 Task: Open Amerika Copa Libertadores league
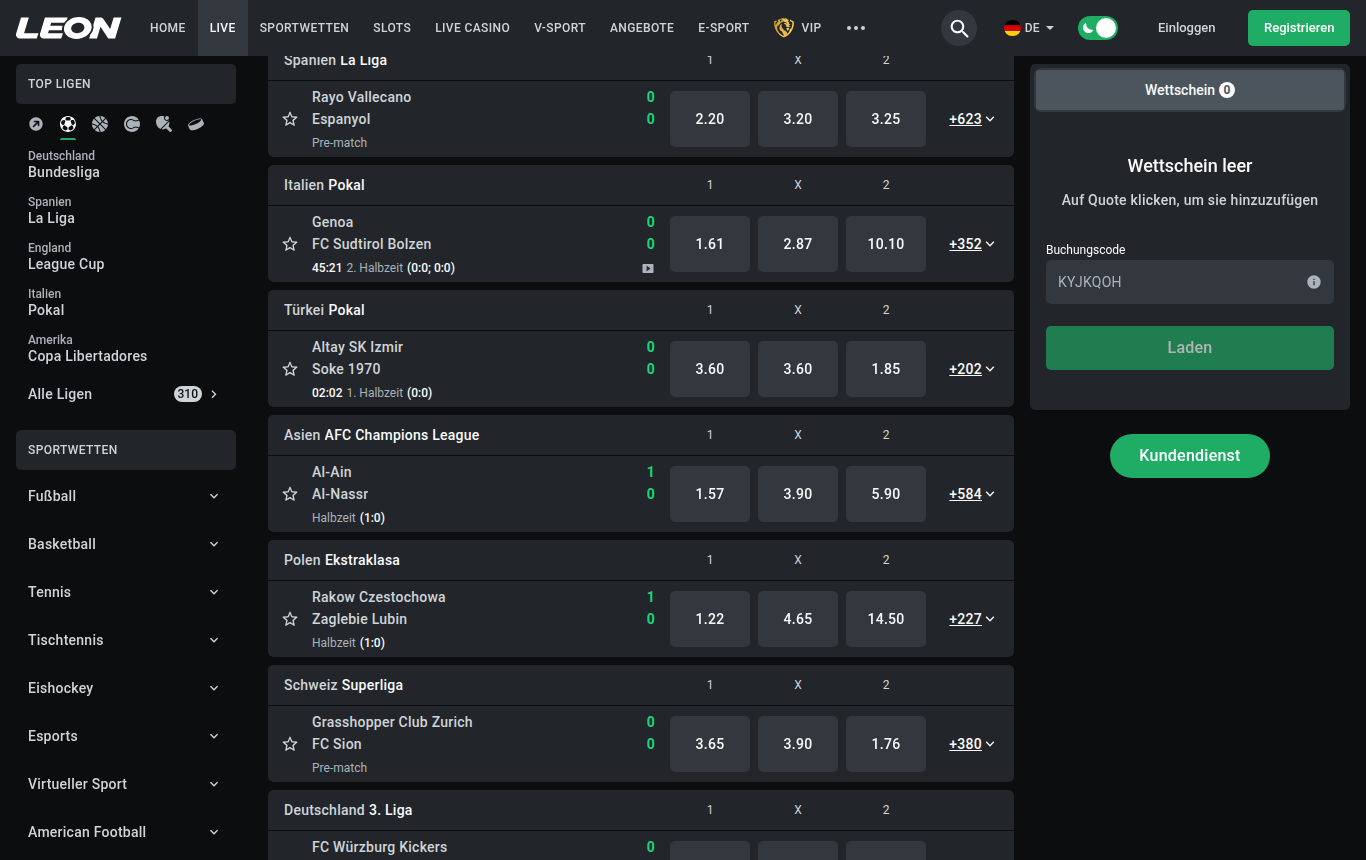coord(87,349)
